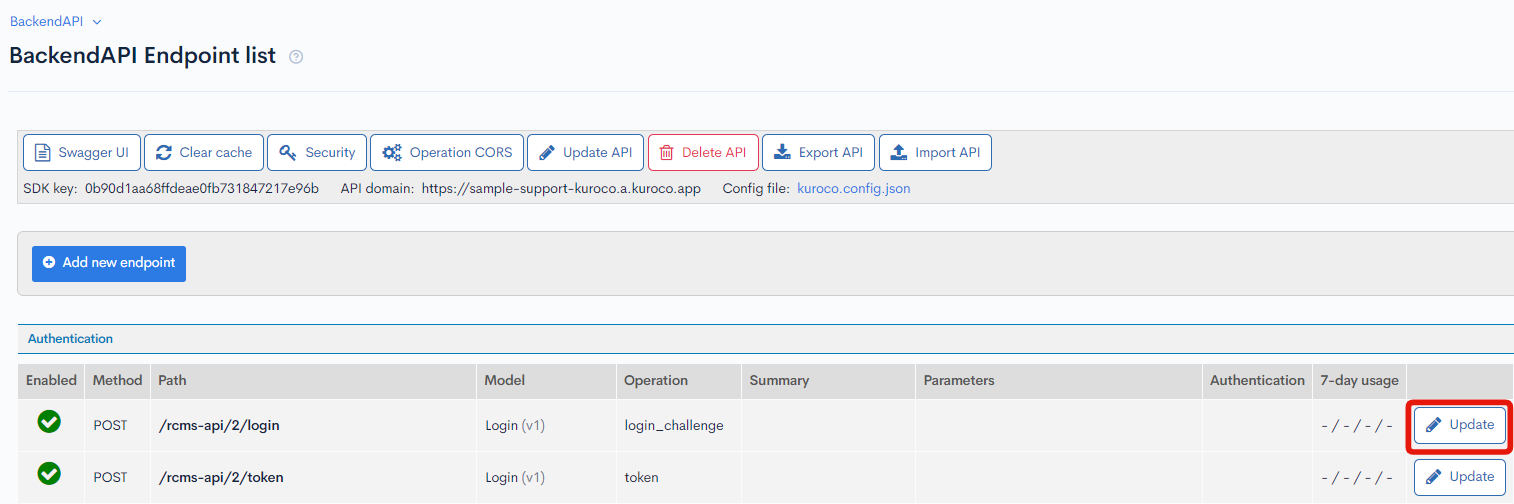Click the Authentication column header
This screenshot has width=1514, height=504.
(1257, 380)
